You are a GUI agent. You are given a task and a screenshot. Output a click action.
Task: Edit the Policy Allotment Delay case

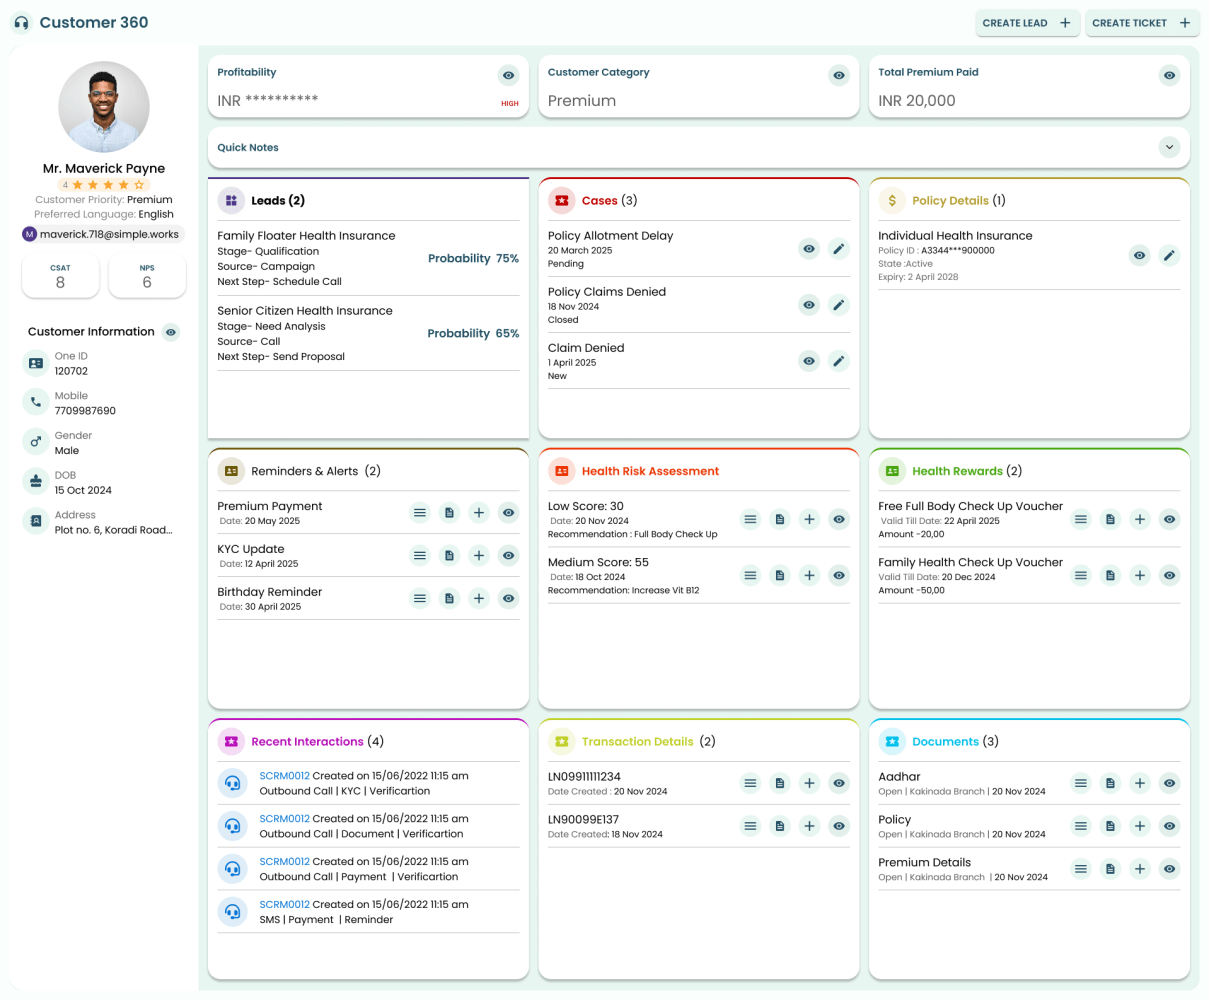pyautogui.click(x=839, y=248)
